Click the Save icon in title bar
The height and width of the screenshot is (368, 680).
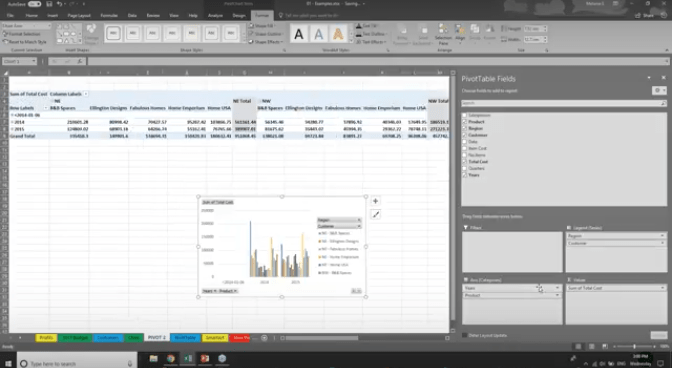coord(49,4)
